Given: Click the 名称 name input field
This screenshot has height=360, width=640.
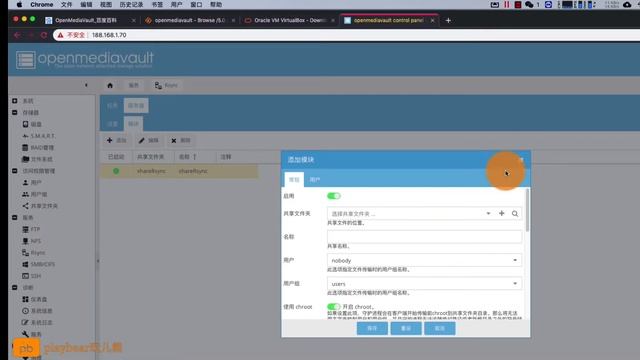Looking at the screenshot, I should (424, 237).
